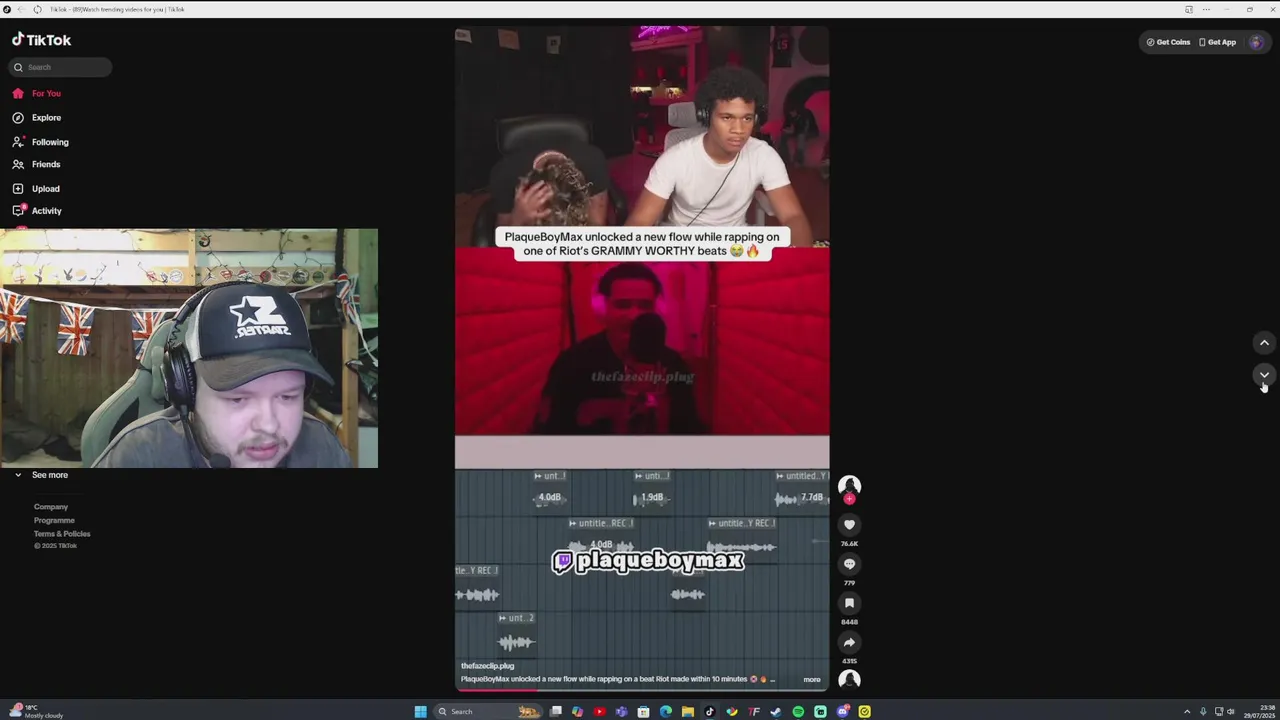Screen dimensions: 1280x720
Task: Click the Upload plus icon
Action: click(x=18, y=189)
